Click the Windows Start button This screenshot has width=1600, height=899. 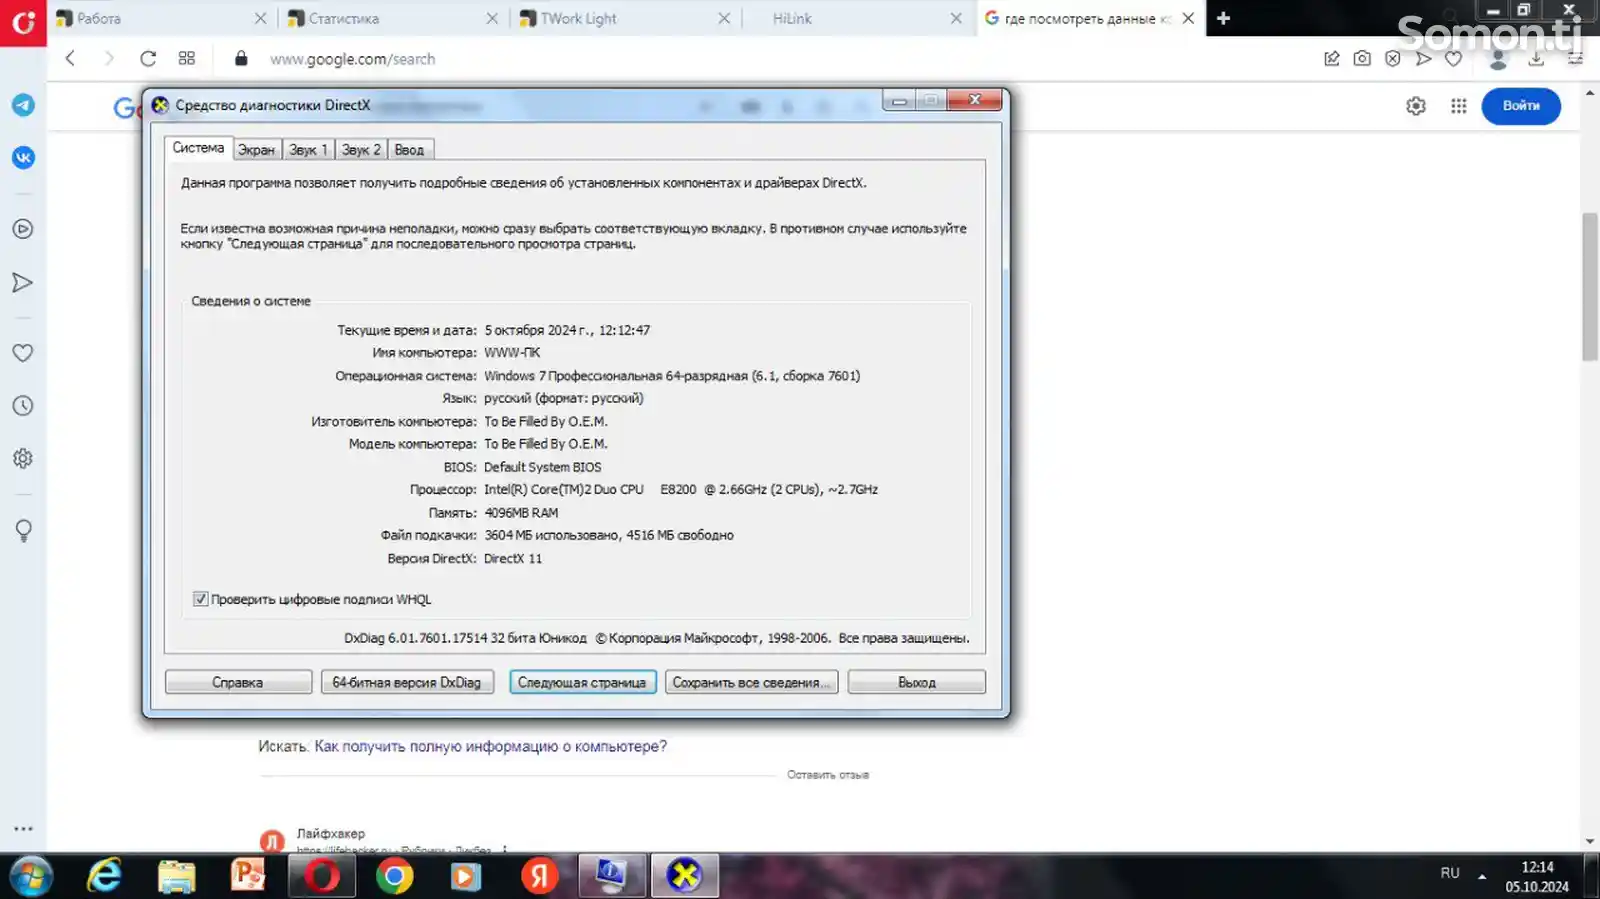pos(29,877)
